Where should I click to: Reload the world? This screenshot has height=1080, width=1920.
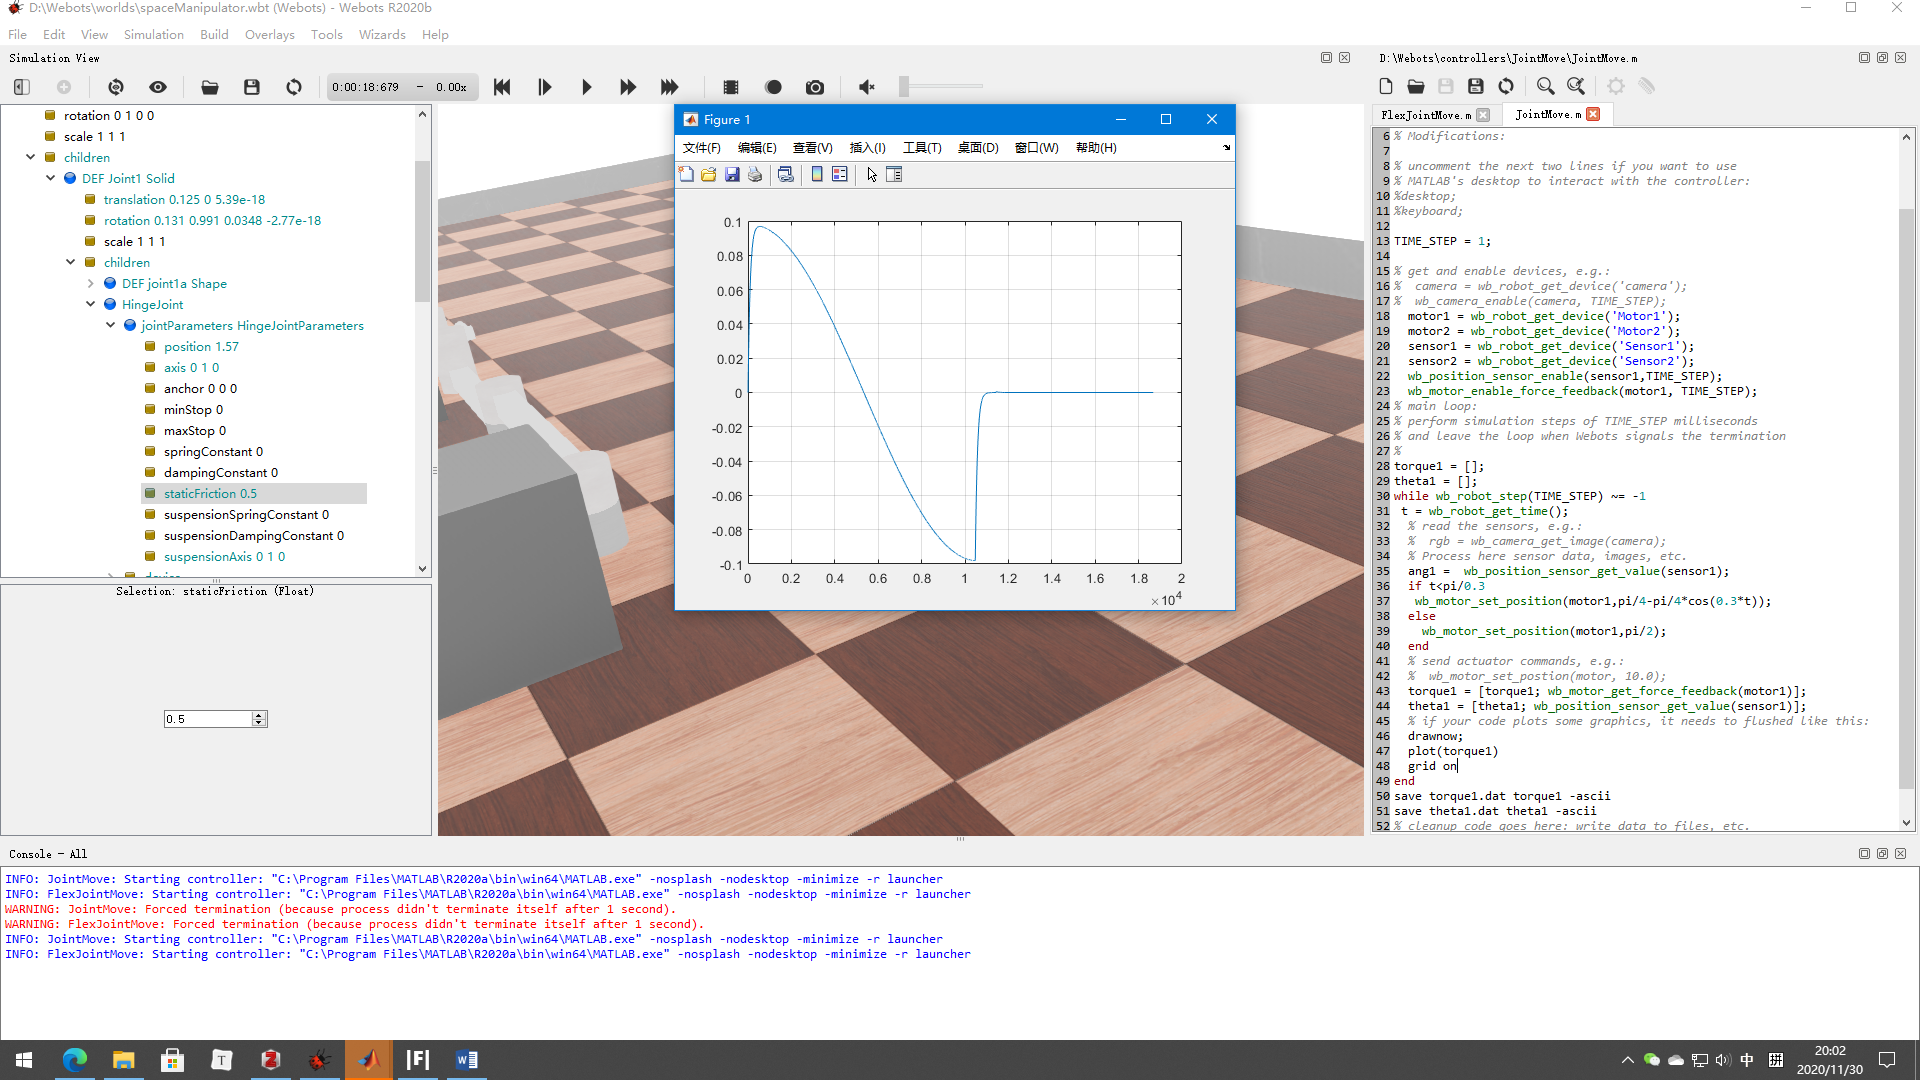[x=294, y=87]
